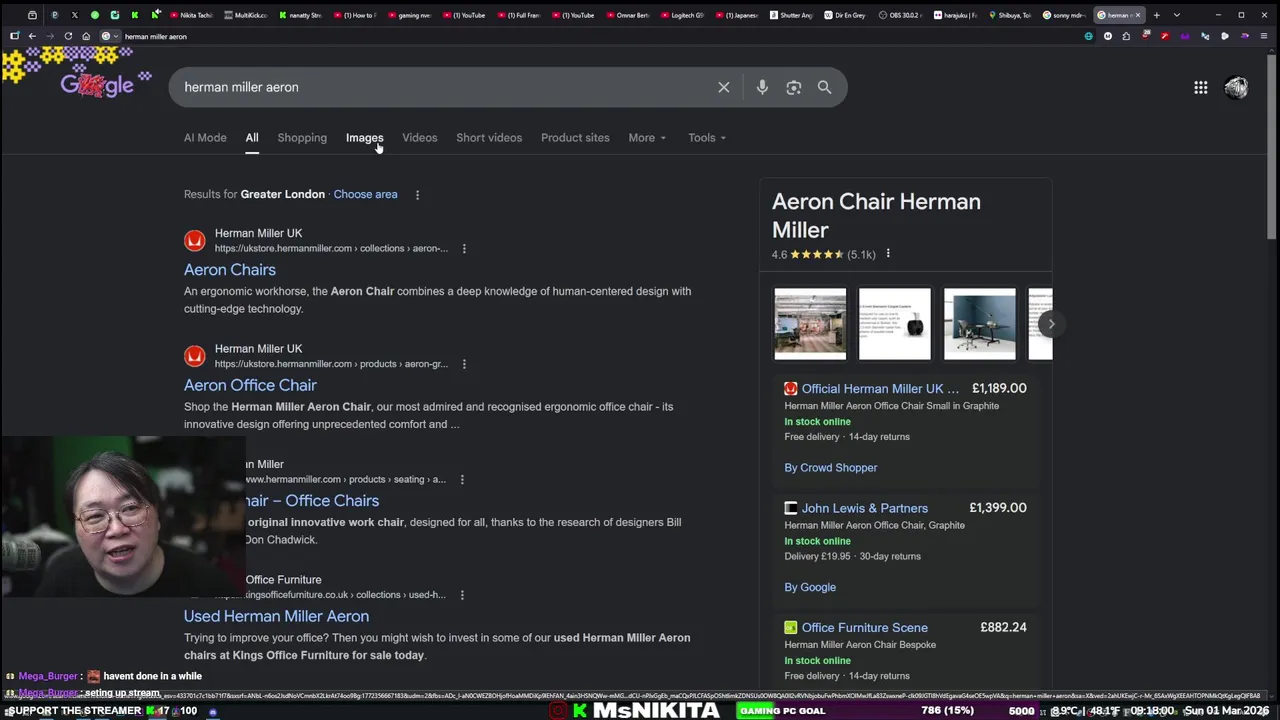Click the browser address bar text
This screenshot has width=1280, height=720.
pos(156,36)
